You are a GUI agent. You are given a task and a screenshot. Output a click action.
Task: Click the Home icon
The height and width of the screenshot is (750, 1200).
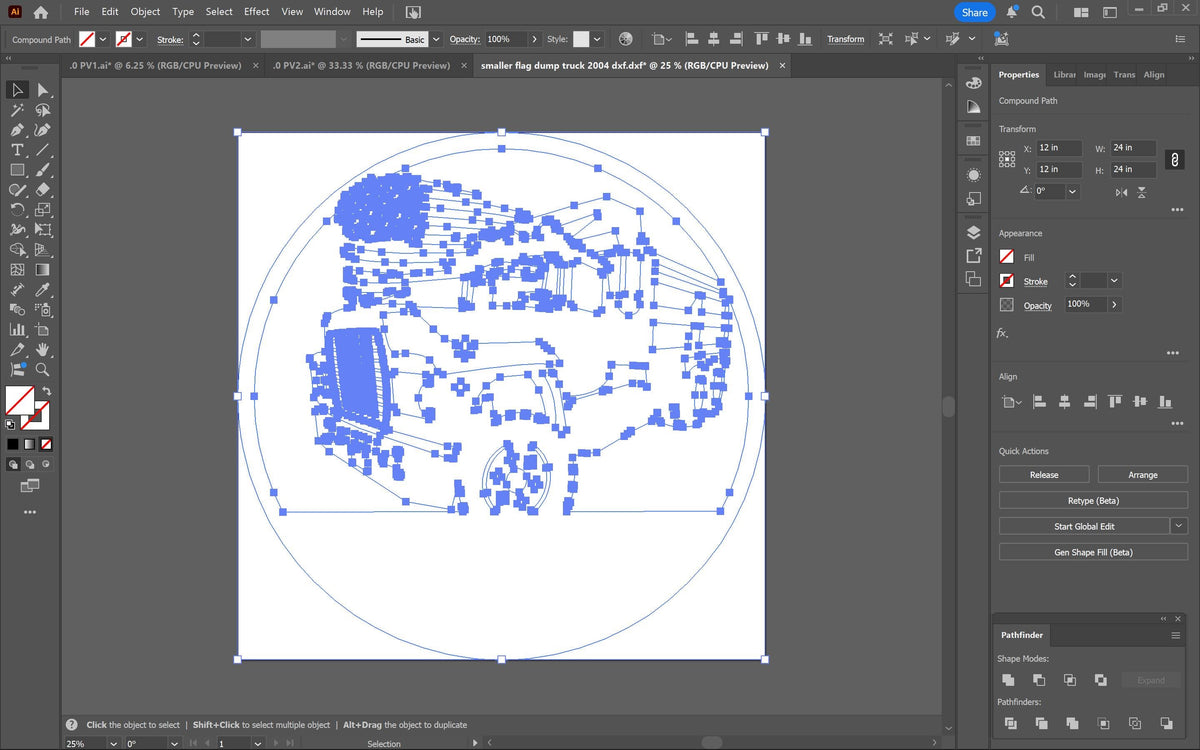(x=40, y=12)
